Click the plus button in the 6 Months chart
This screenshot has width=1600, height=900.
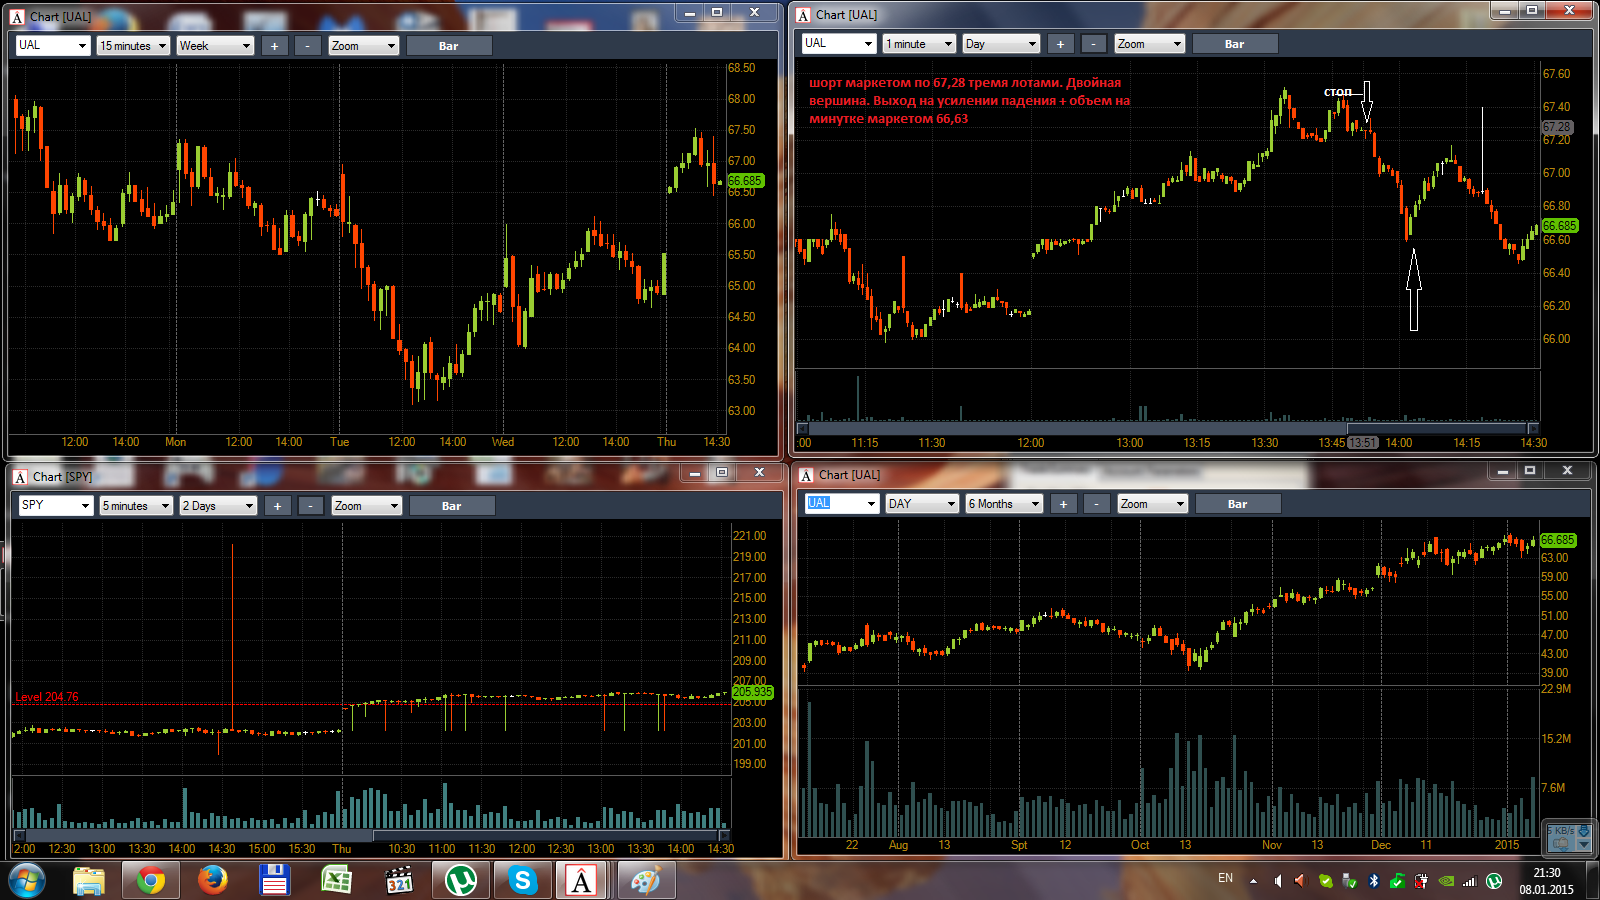1064,504
